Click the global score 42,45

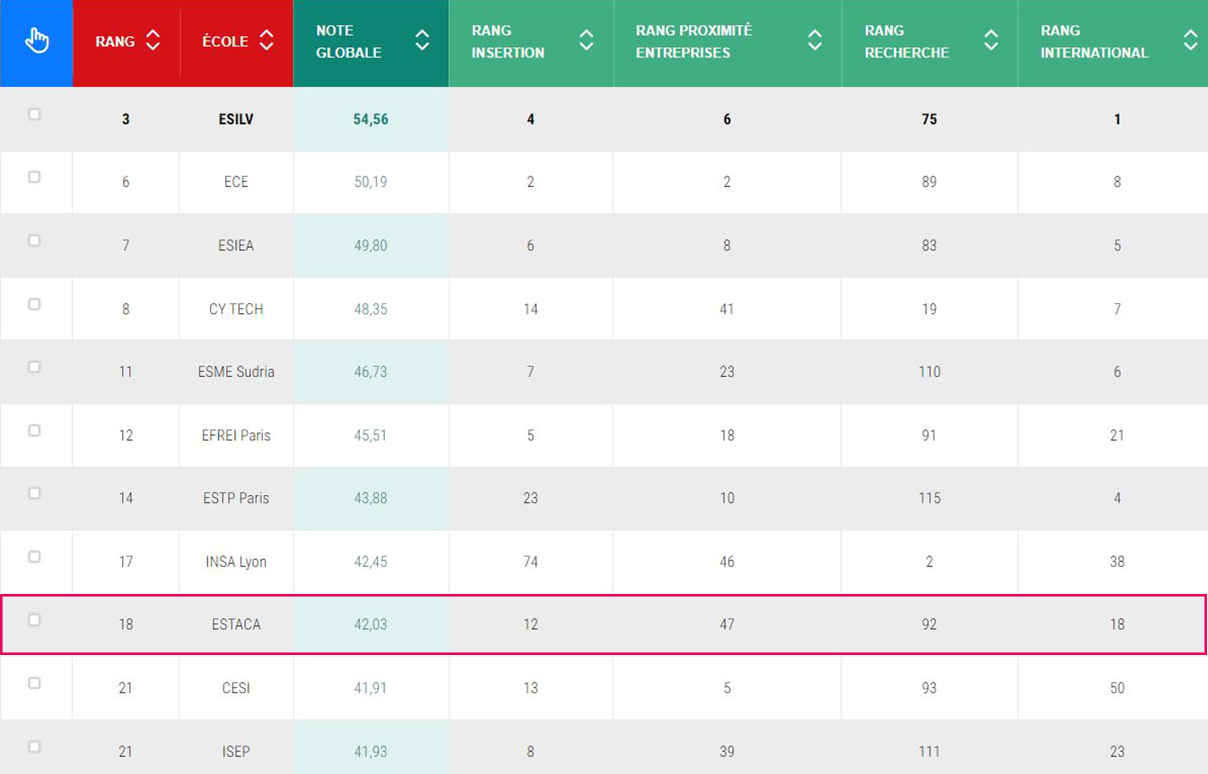coord(371,562)
